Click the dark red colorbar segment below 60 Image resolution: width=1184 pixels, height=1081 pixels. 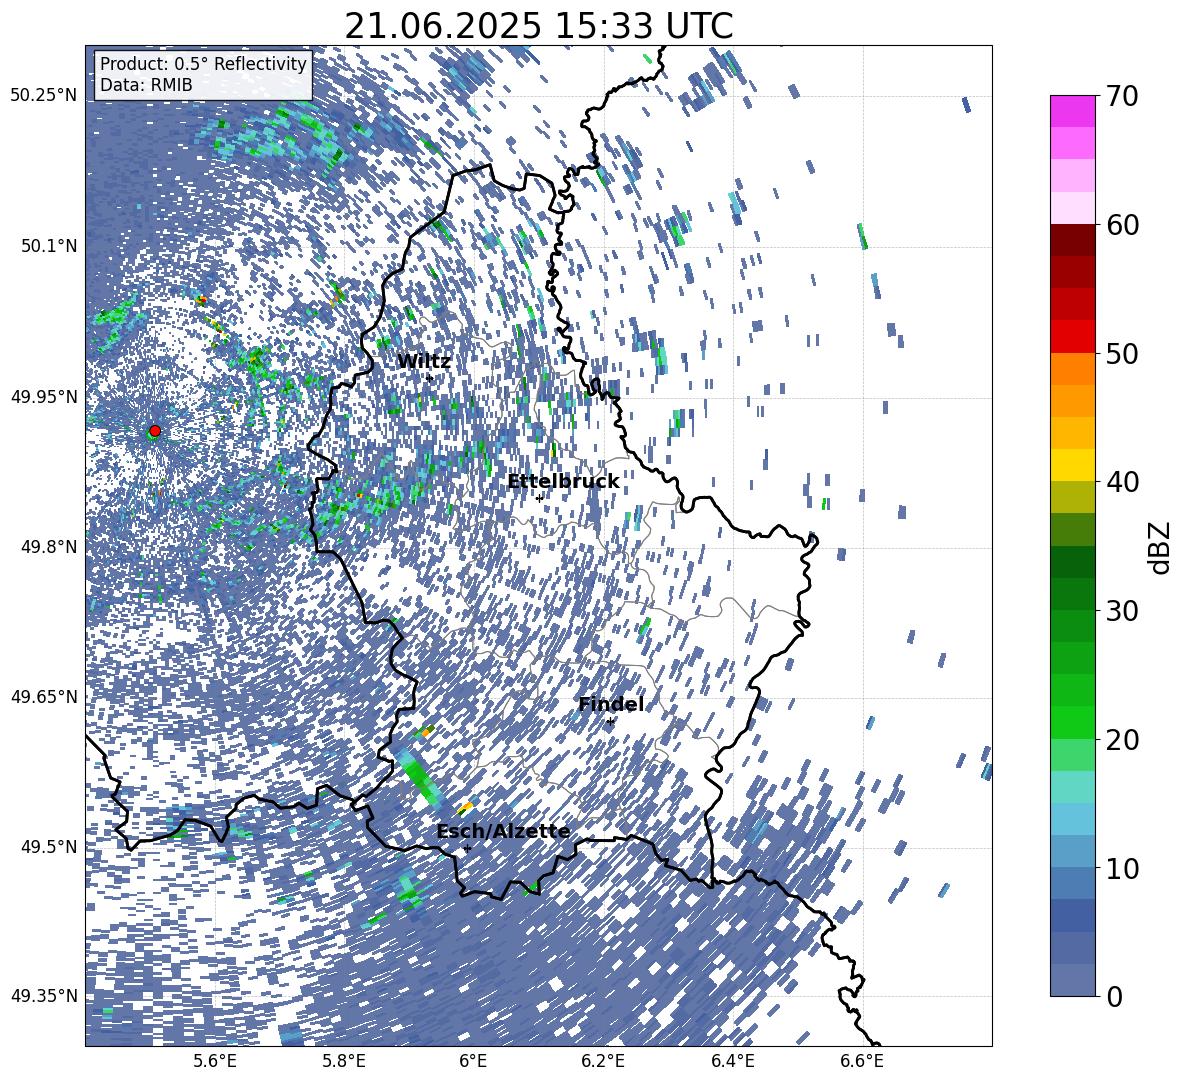(x=1072, y=239)
